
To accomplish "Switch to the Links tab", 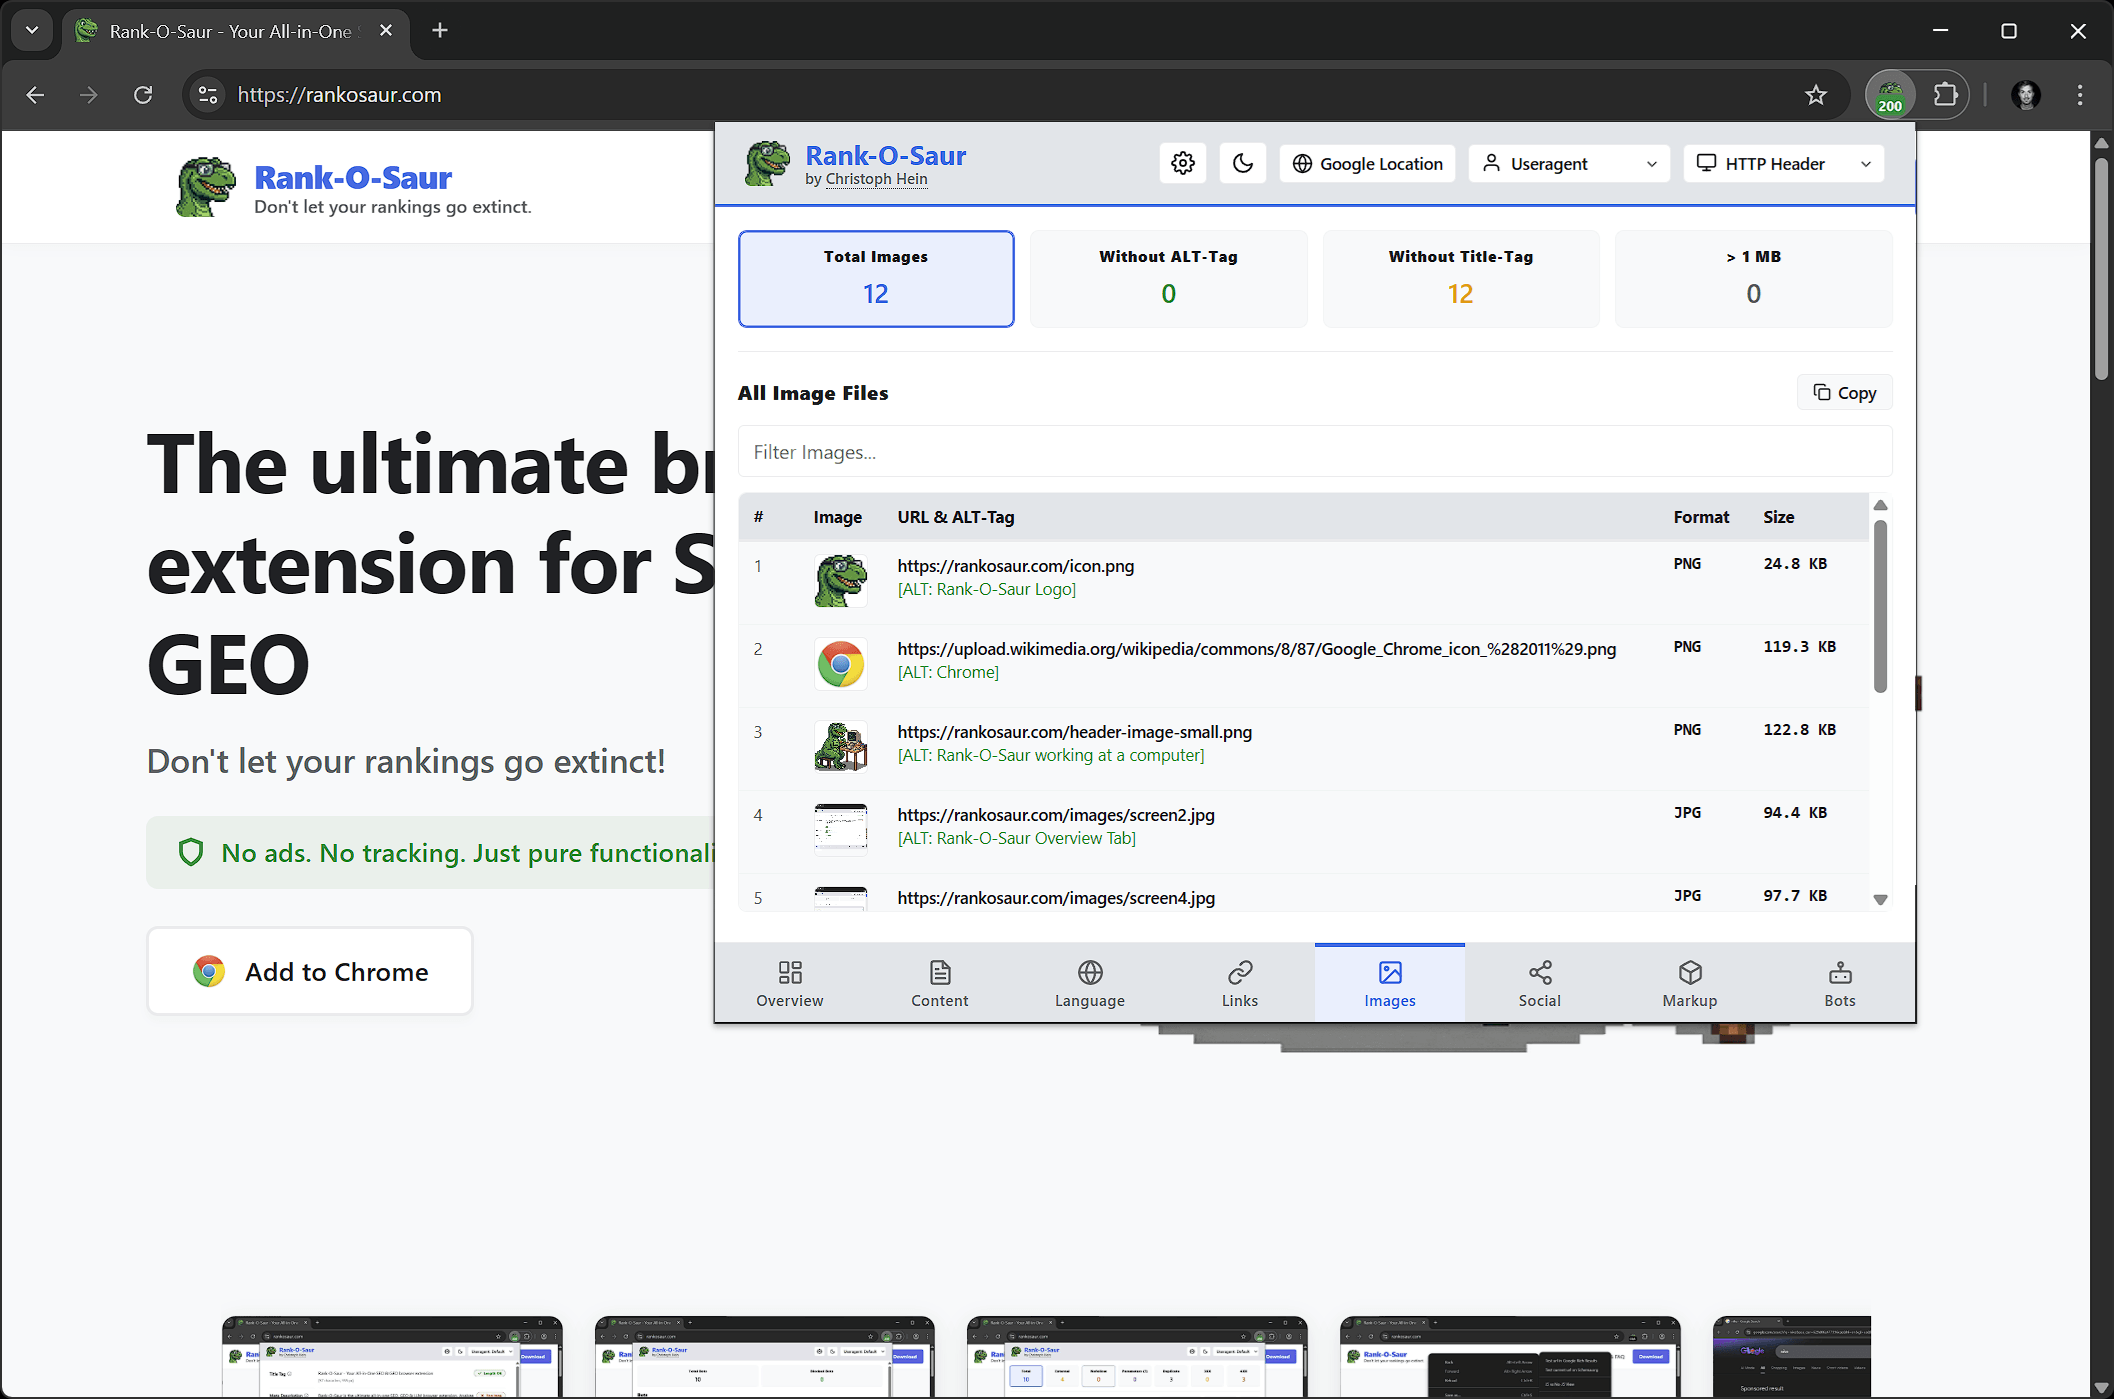I will (1239, 983).
